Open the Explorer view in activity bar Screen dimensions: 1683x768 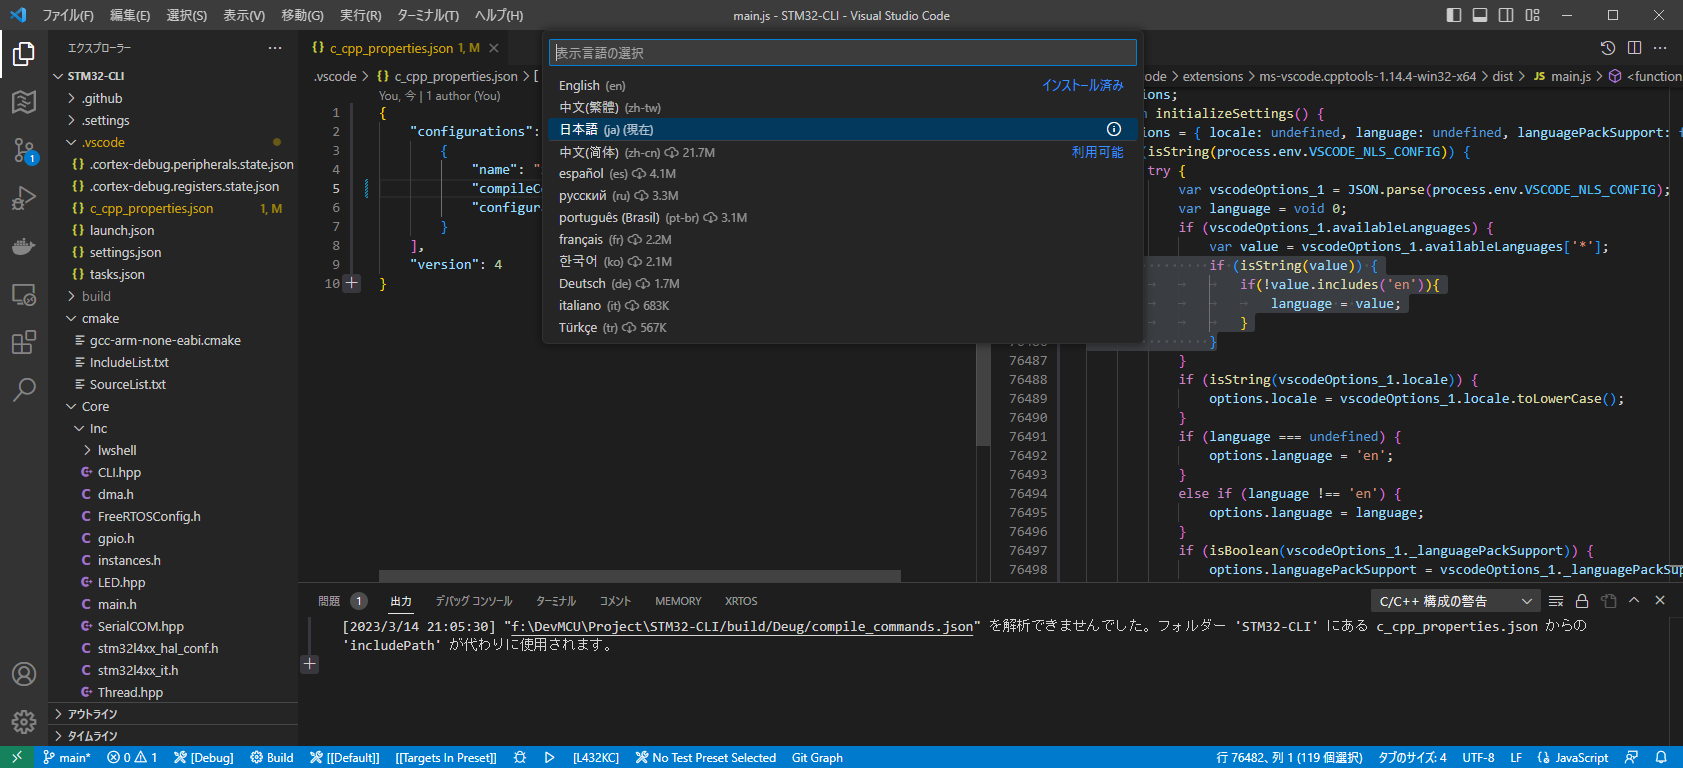click(x=24, y=53)
